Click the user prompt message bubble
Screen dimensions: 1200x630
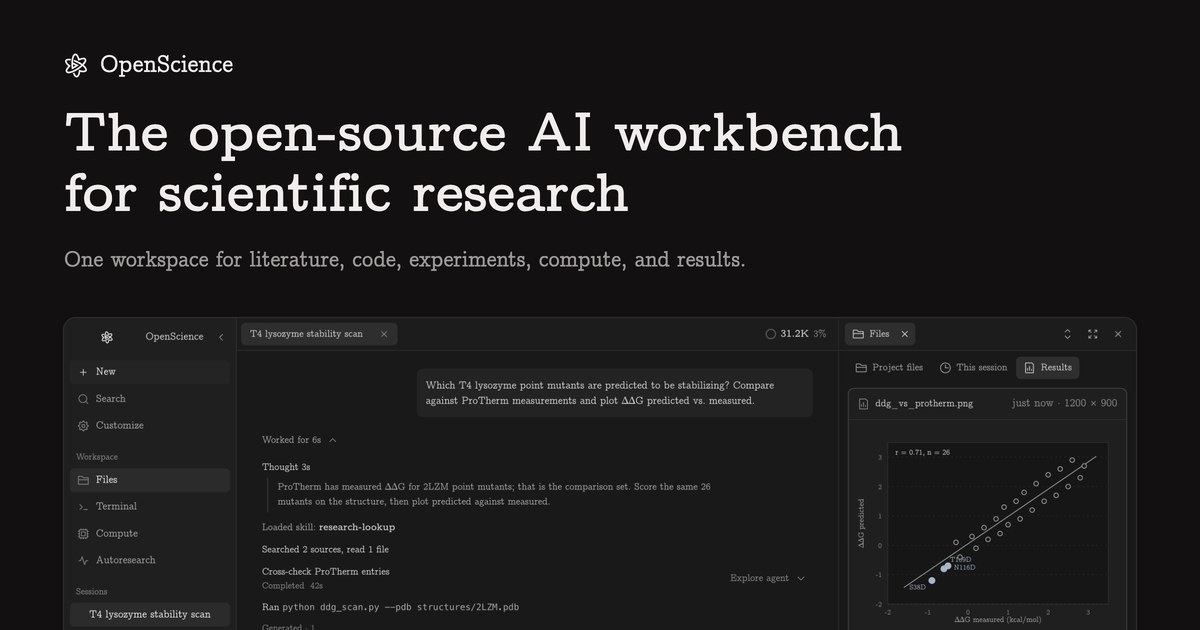(x=615, y=393)
